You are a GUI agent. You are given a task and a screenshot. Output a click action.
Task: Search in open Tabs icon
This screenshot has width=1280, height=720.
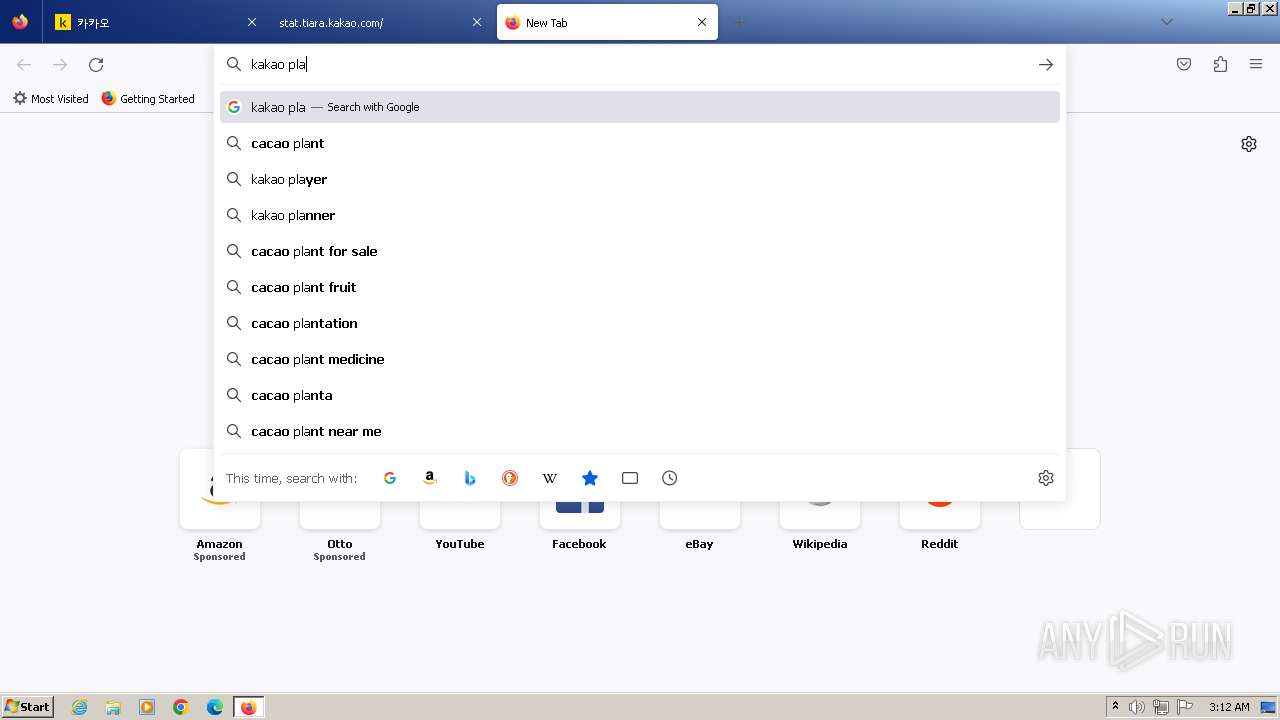pos(630,478)
